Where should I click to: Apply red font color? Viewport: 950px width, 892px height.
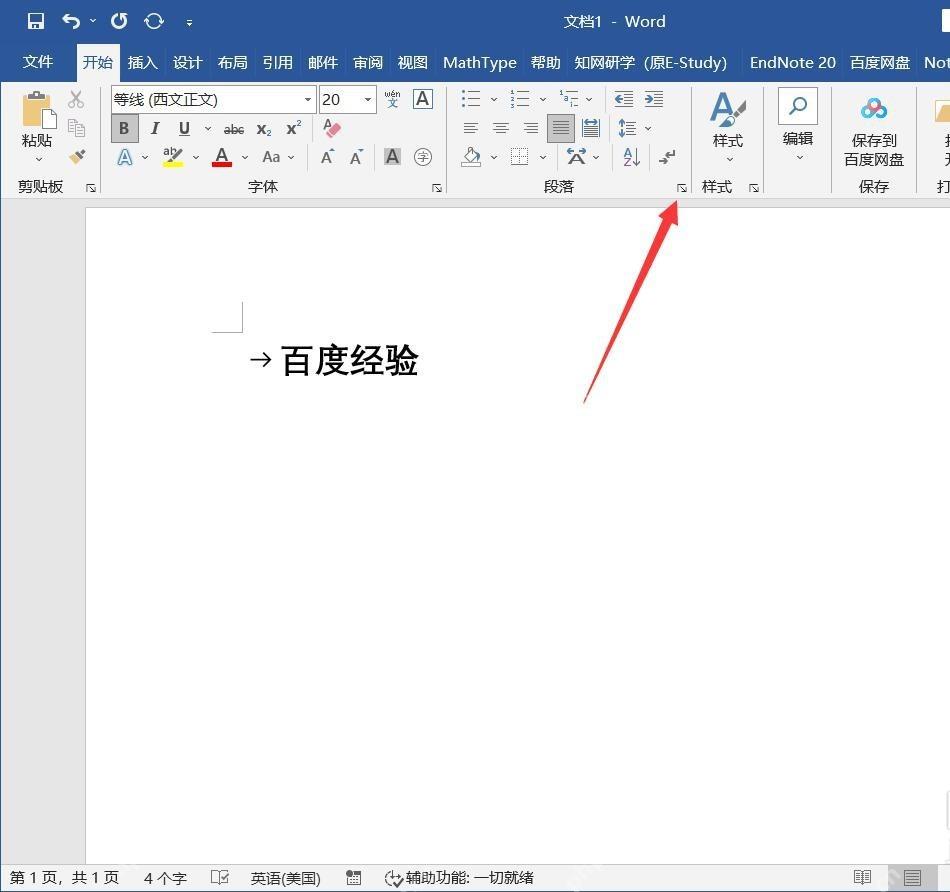(222, 157)
